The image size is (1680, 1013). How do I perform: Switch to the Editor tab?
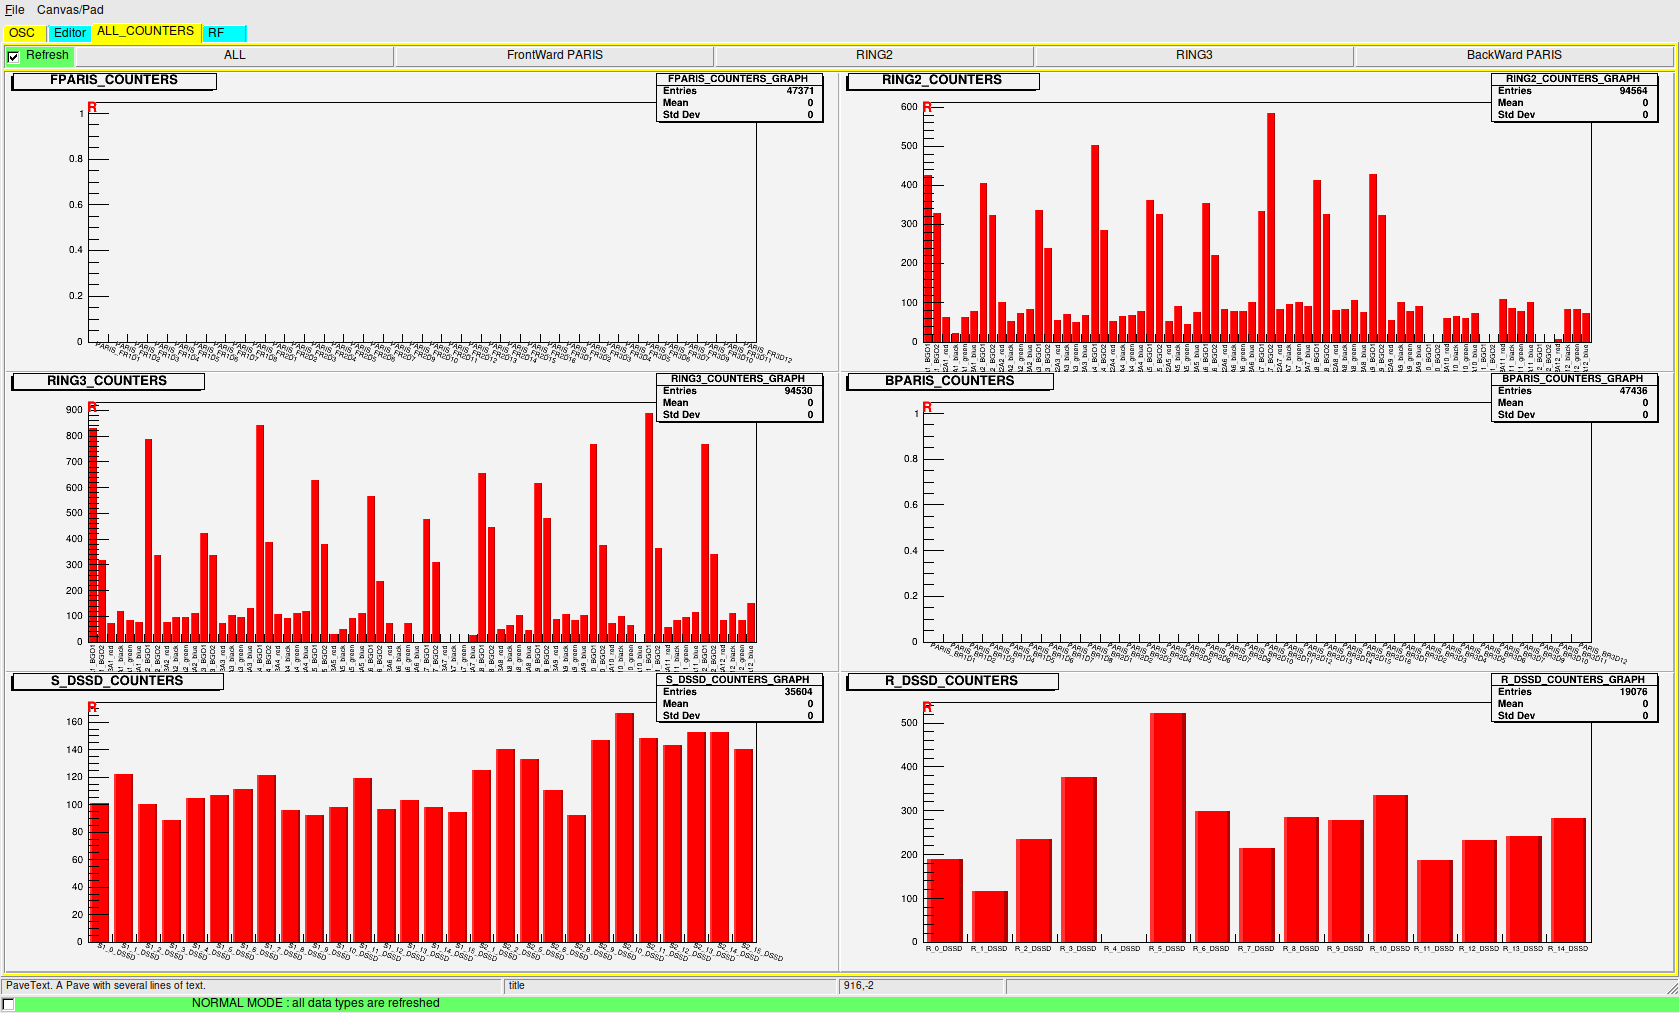pos(69,32)
